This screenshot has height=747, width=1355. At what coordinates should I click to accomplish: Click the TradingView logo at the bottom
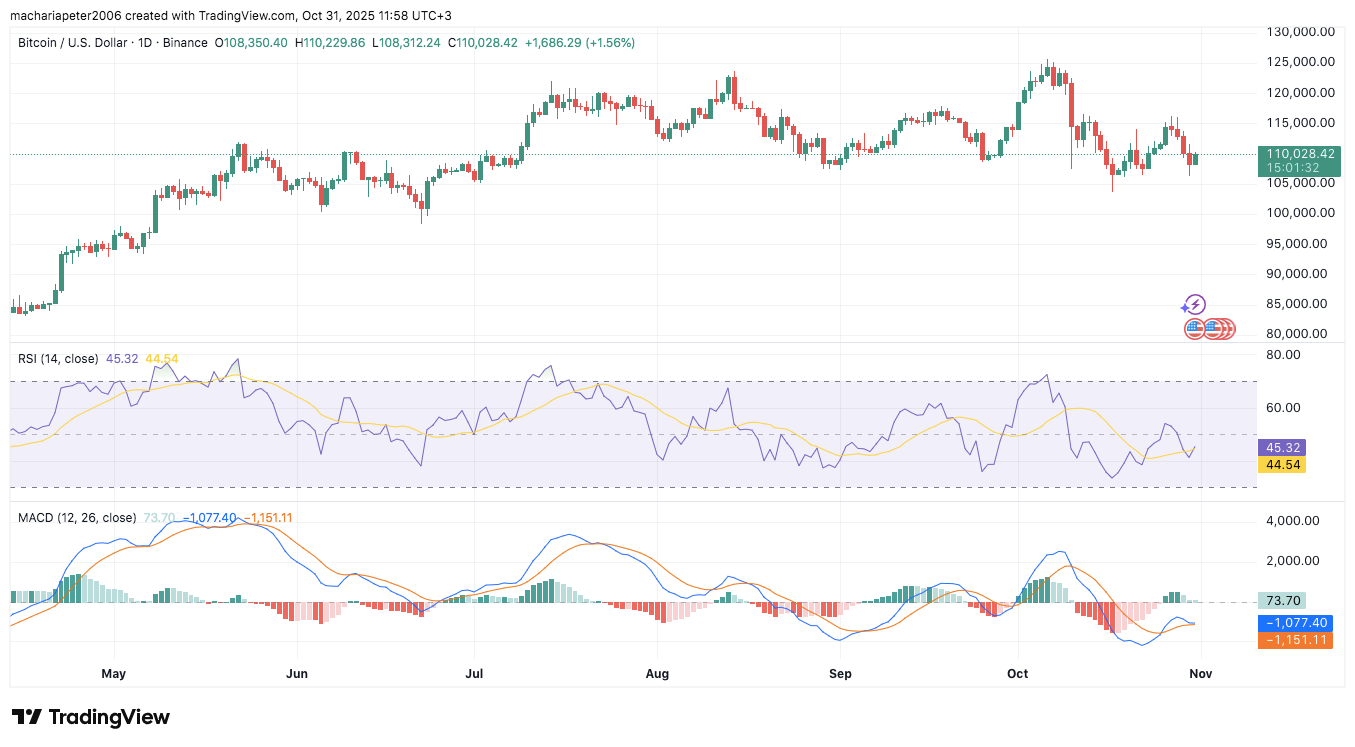[x=91, y=717]
